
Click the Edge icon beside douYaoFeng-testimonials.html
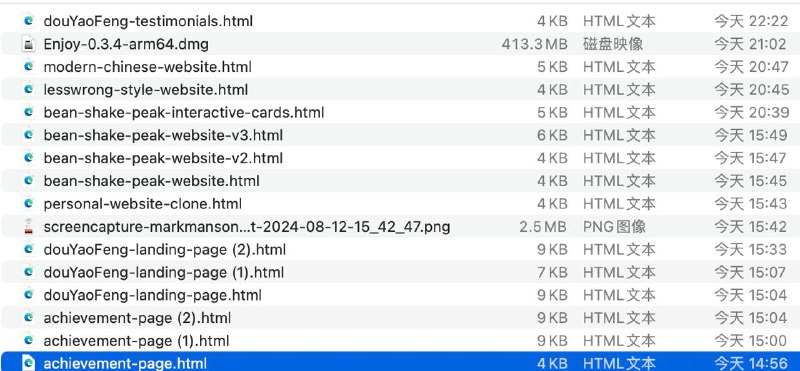pos(29,20)
